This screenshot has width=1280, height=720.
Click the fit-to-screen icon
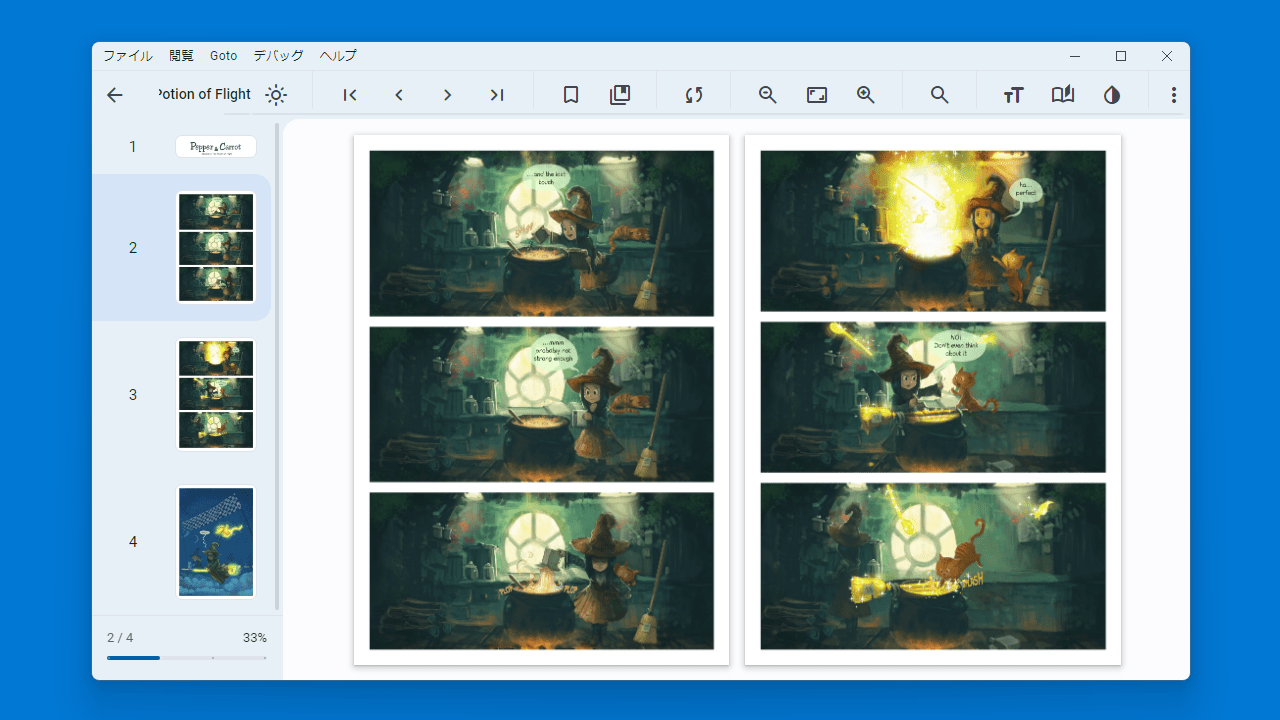(817, 95)
